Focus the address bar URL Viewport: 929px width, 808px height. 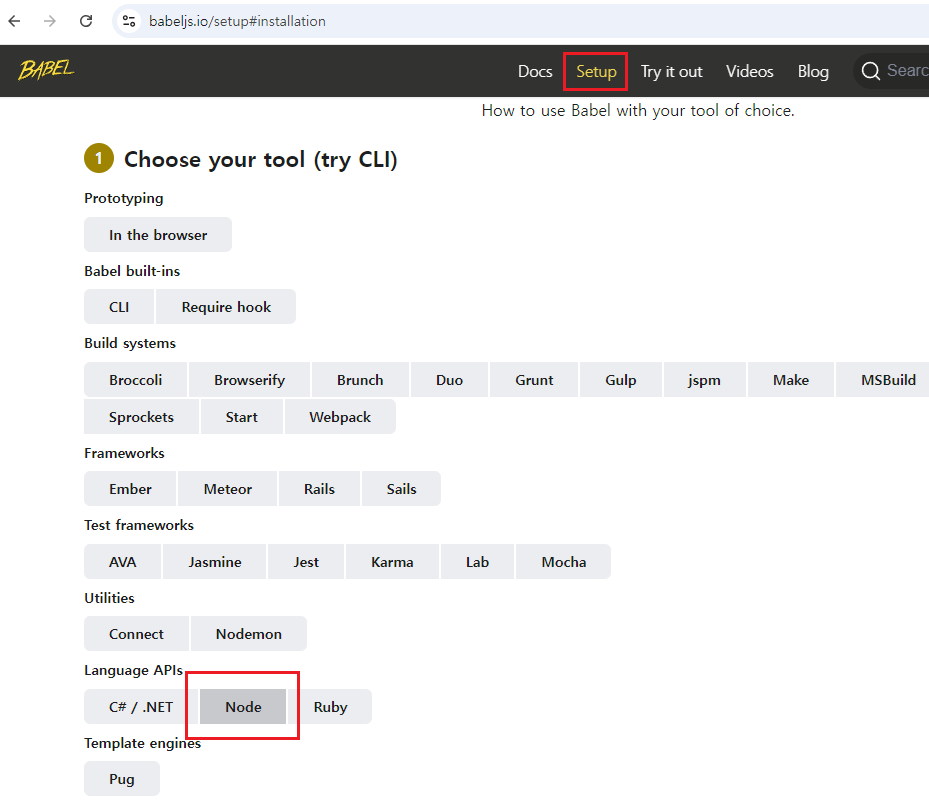237,21
